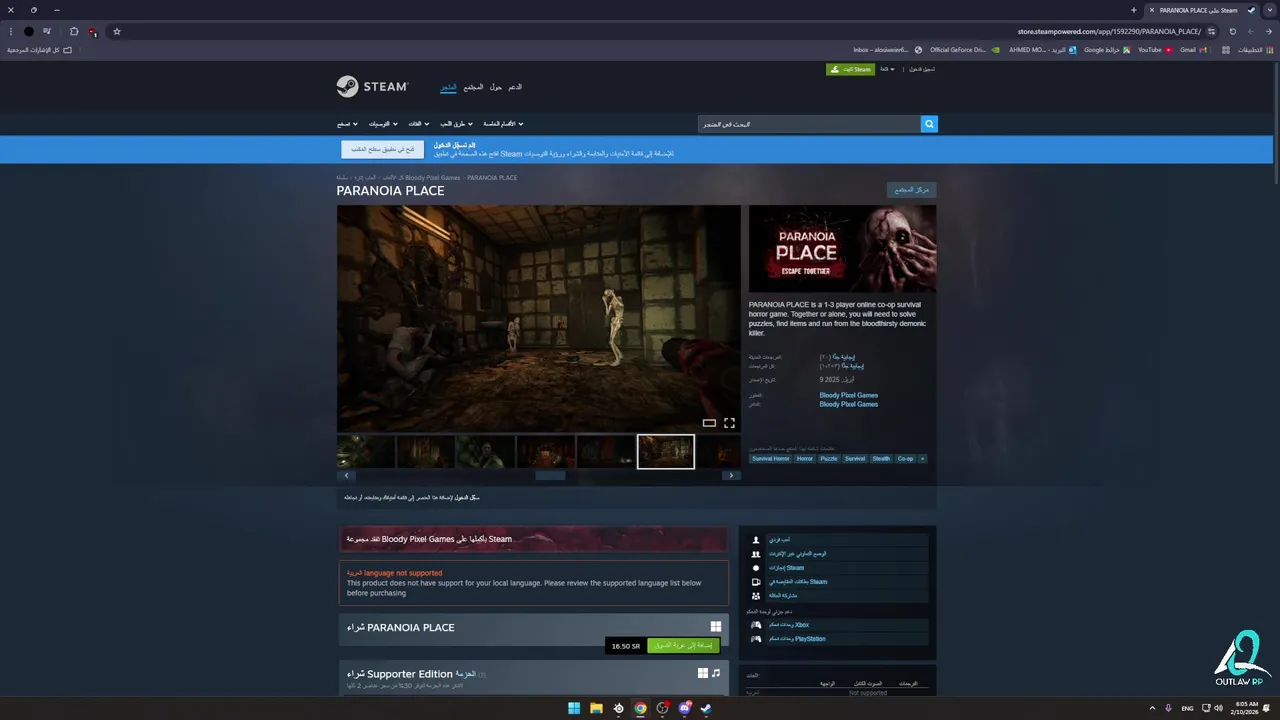
Task: Click game capsule header image
Action: coord(842,249)
